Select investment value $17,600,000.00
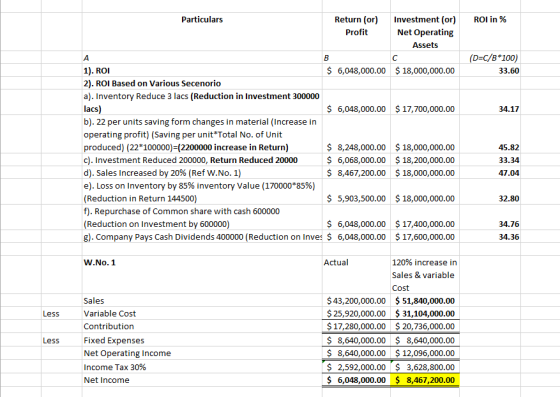Image resolution: width=560 pixels, height=397 pixels. (425, 237)
